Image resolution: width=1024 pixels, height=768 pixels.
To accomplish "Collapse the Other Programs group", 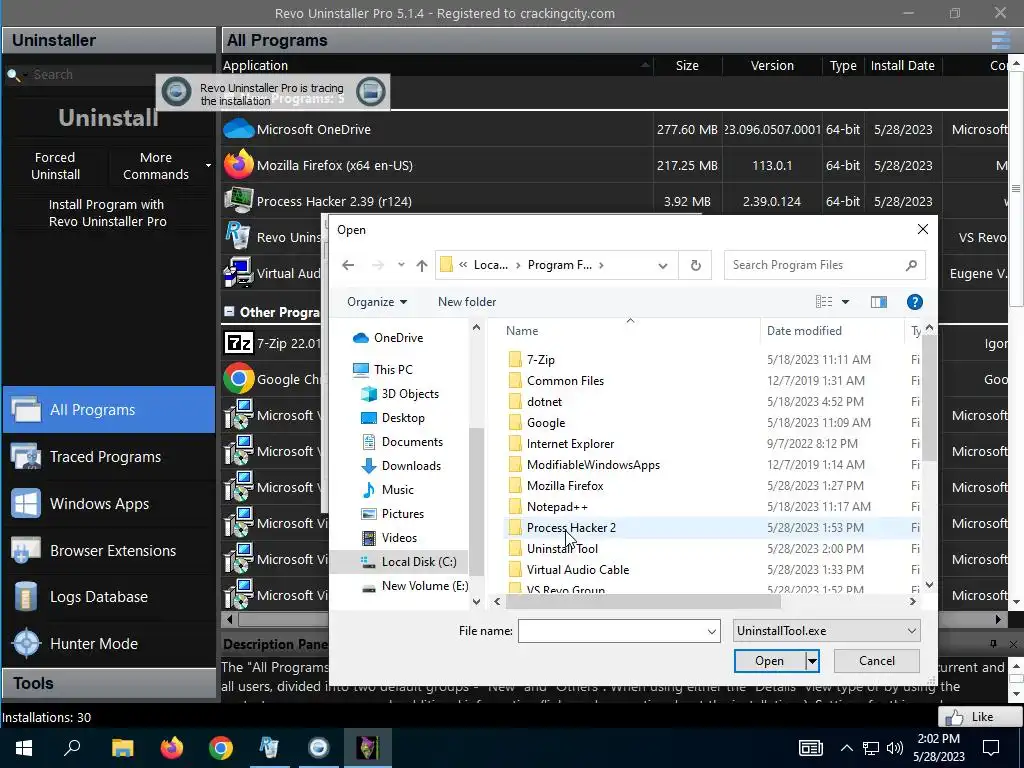I will tap(229, 312).
